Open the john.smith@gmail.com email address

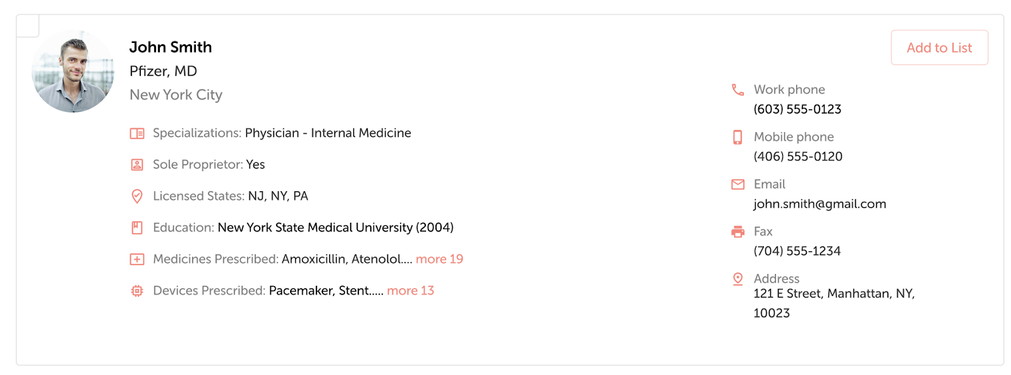[820, 204]
